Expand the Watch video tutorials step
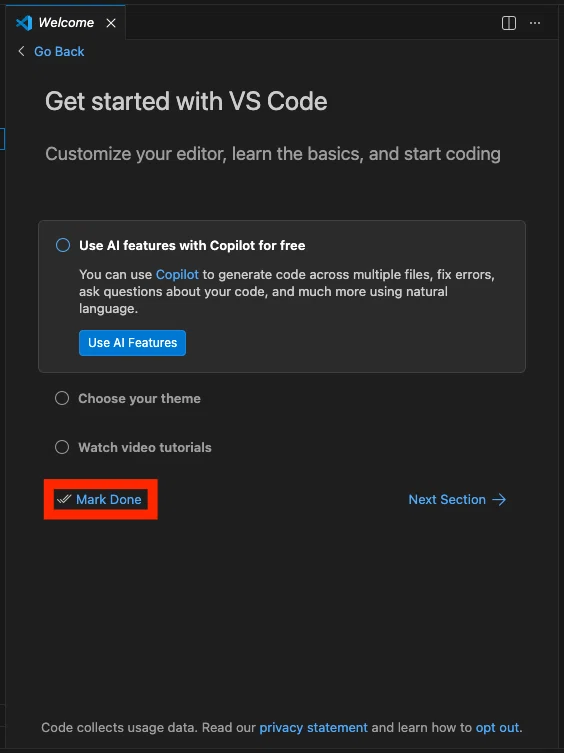Screen dimensions: 564x753 tap(145, 448)
